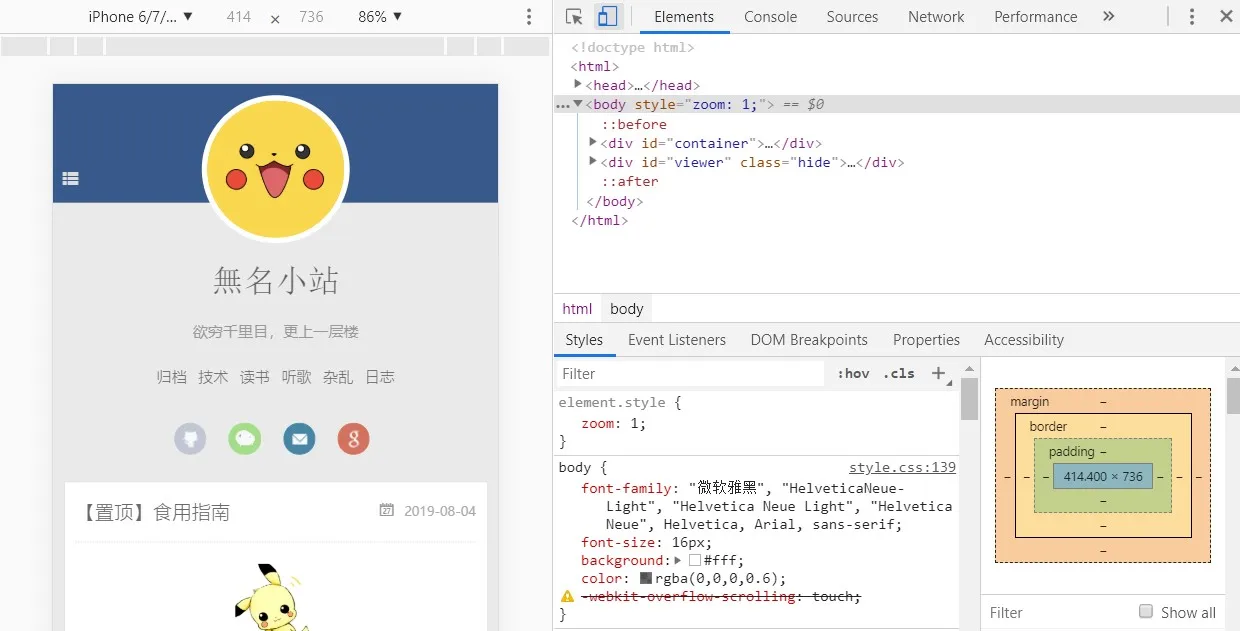Click the computed Filter input field
This screenshot has height=631, width=1240.
[1058, 613]
